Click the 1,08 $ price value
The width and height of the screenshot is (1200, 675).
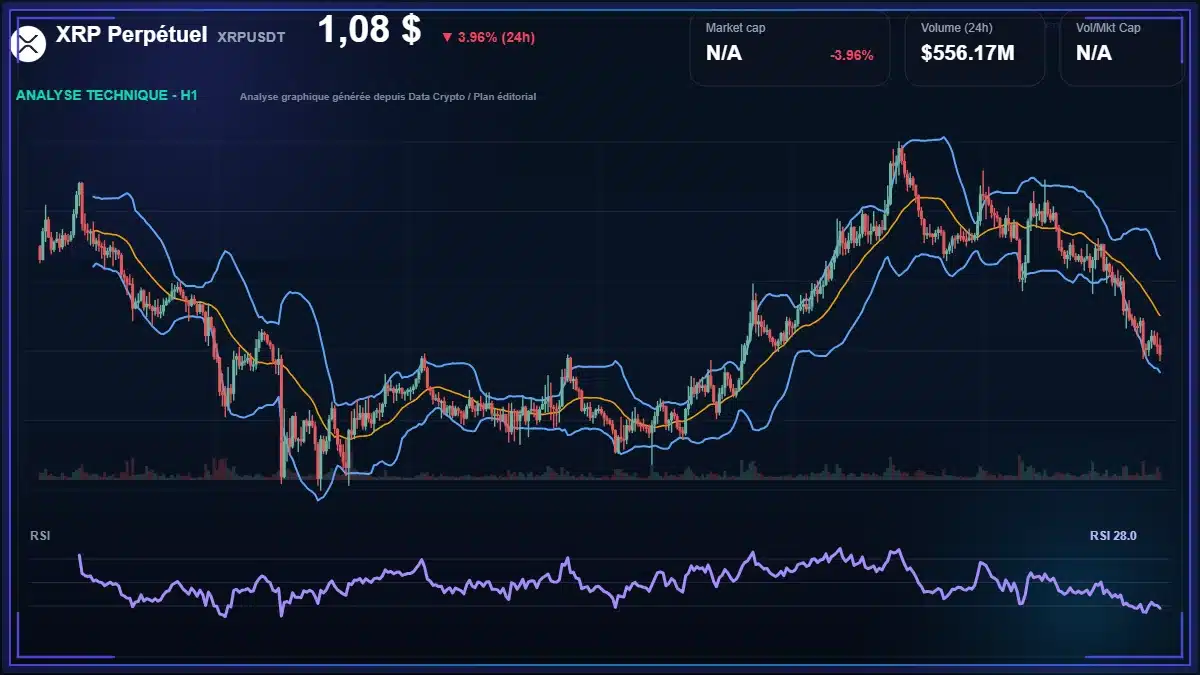[x=369, y=29]
